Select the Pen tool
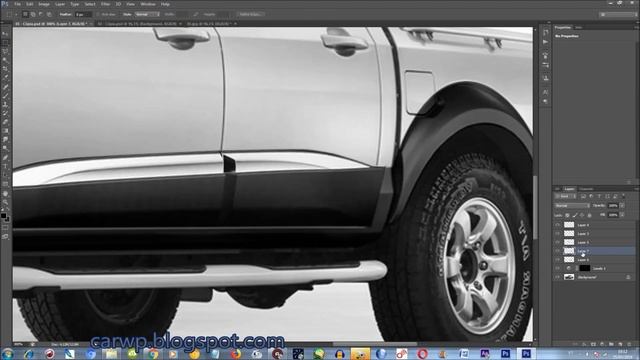Image resolution: width=640 pixels, height=360 pixels. tap(5, 158)
